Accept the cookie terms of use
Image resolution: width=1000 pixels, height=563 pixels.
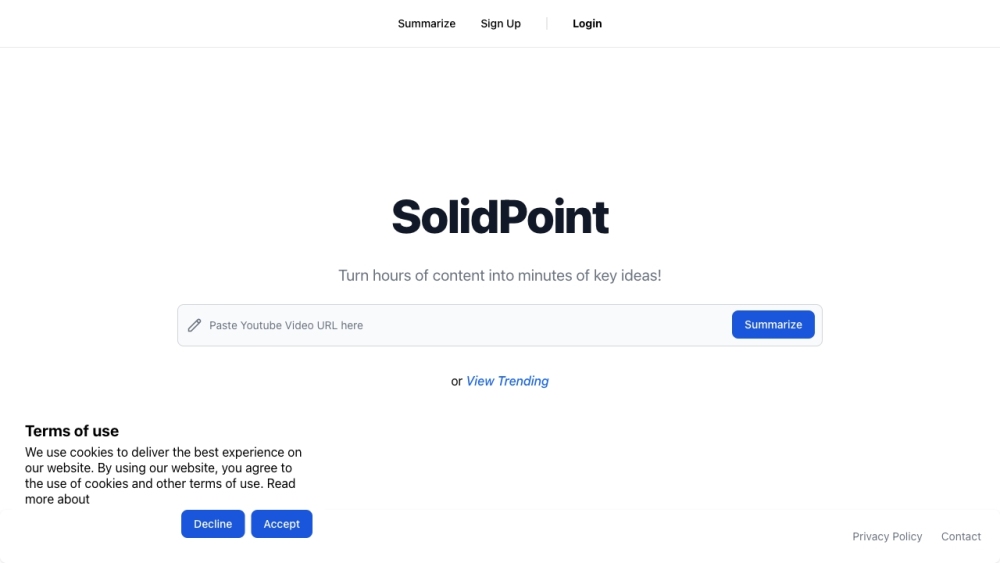point(282,524)
